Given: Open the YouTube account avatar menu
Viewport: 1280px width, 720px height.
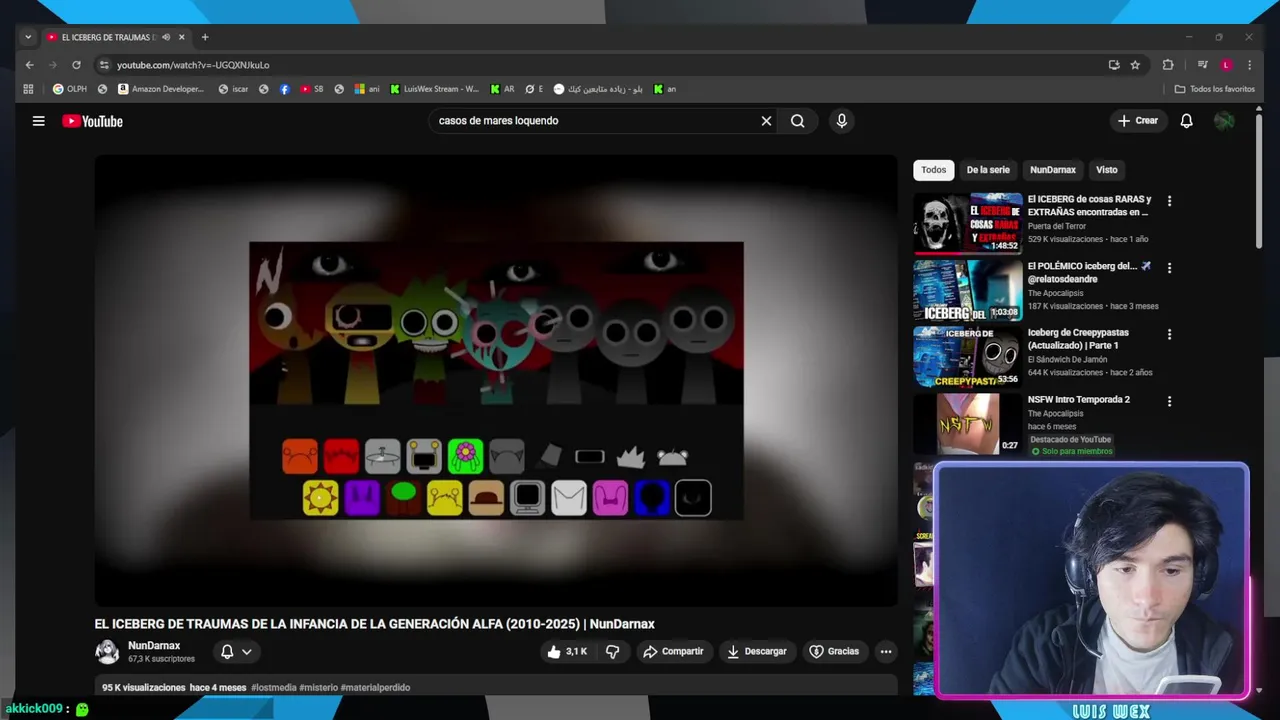Looking at the screenshot, I should coord(1224,121).
